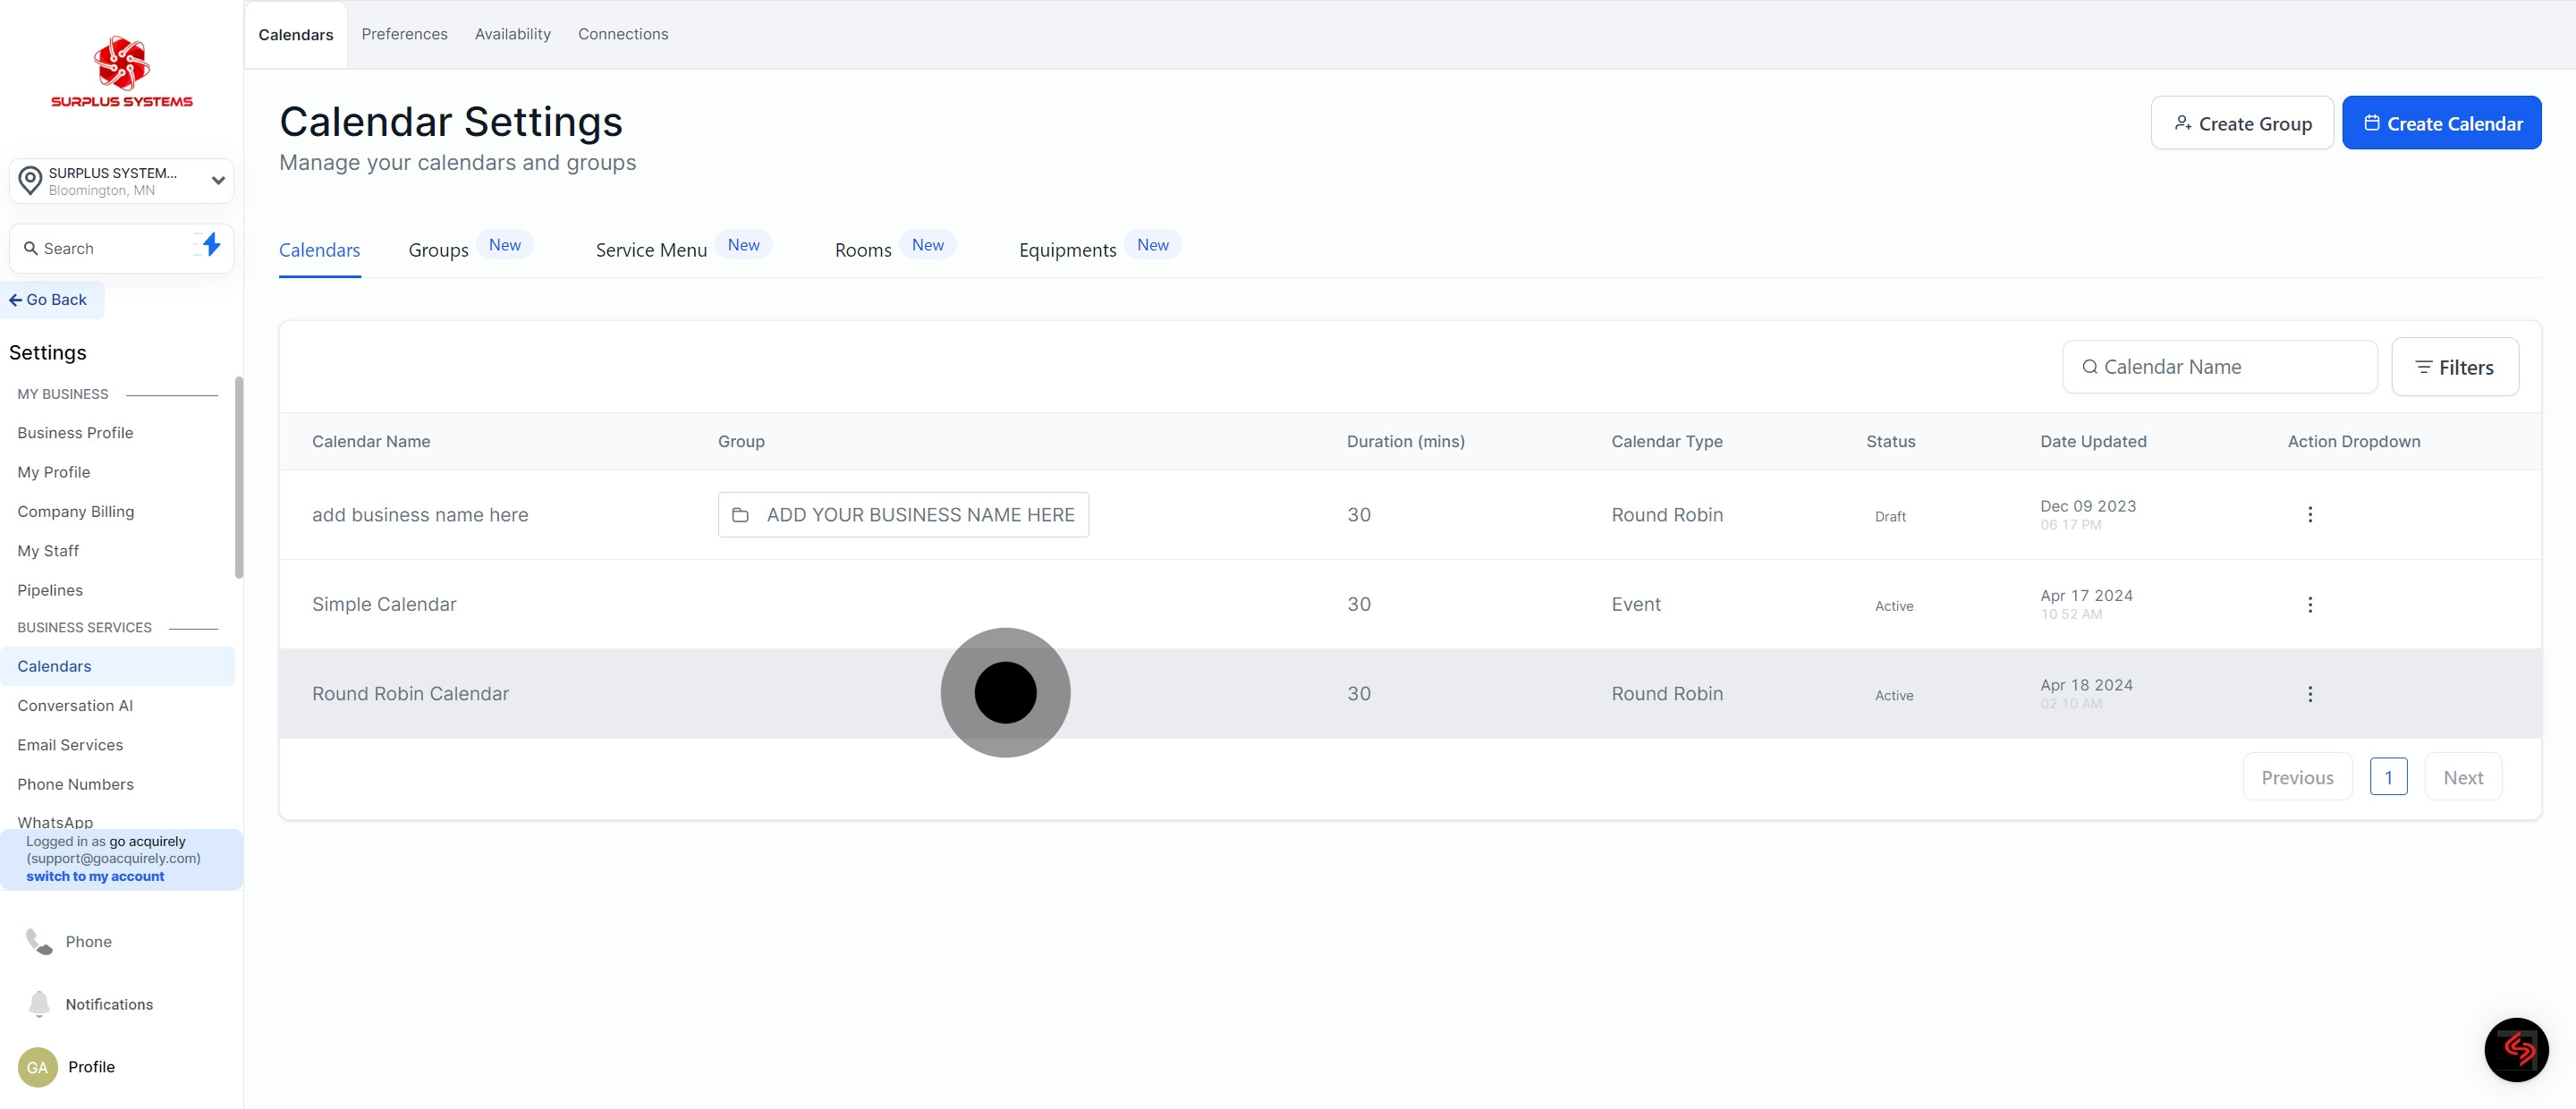Image resolution: width=2576 pixels, height=1109 pixels.
Task: Click switch to my account link
Action: coord(95,876)
